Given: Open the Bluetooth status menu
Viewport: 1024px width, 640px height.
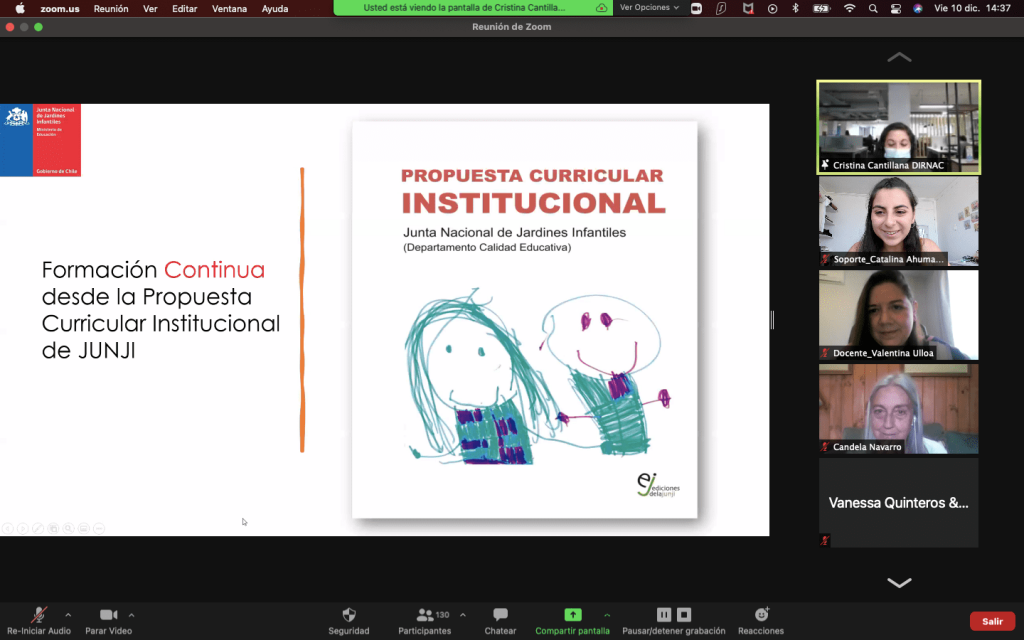Looking at the screenshot, I should (795, 8).
